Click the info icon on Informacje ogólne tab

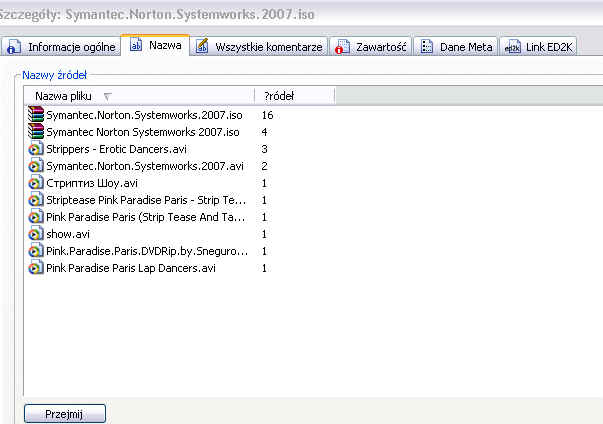tap(14, 47)
